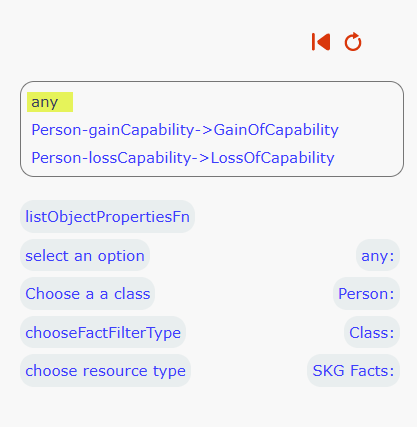Click the listObjectPropertiesFn chip

[x=107, y=217]
